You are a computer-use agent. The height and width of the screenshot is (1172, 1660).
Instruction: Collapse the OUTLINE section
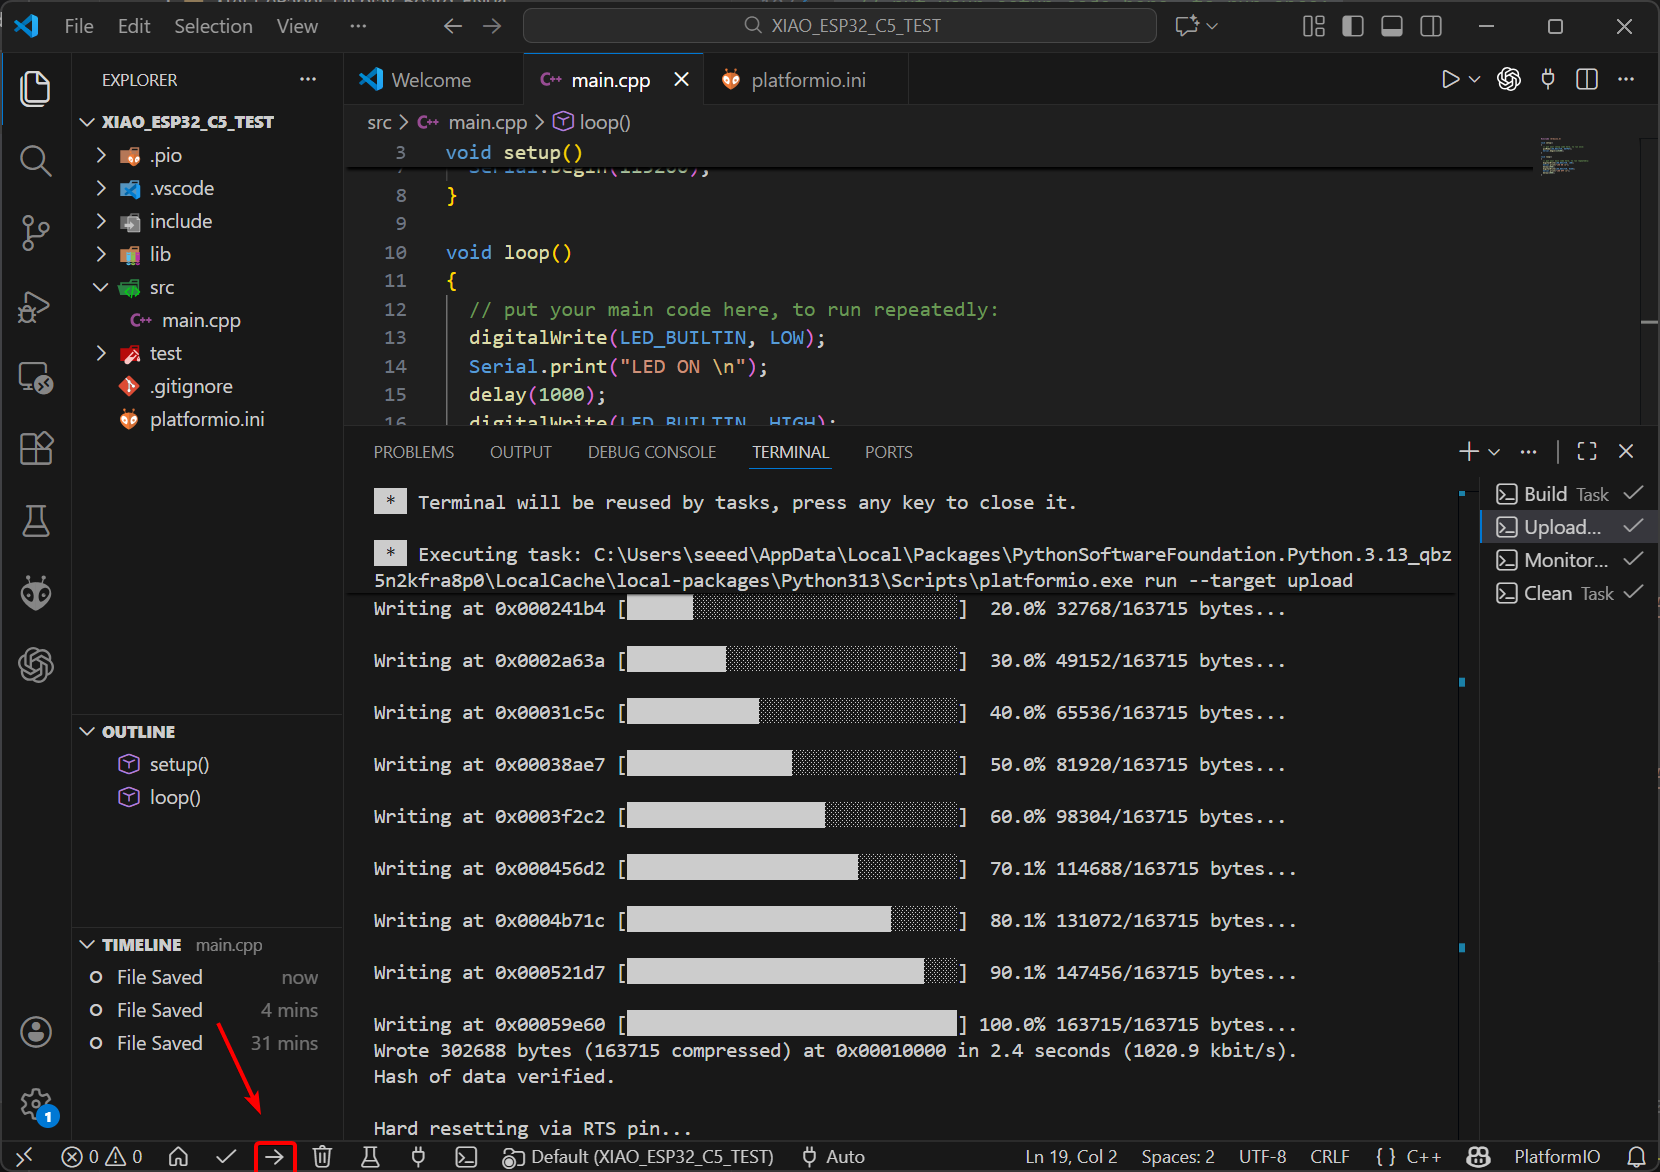tap(138, 732)
